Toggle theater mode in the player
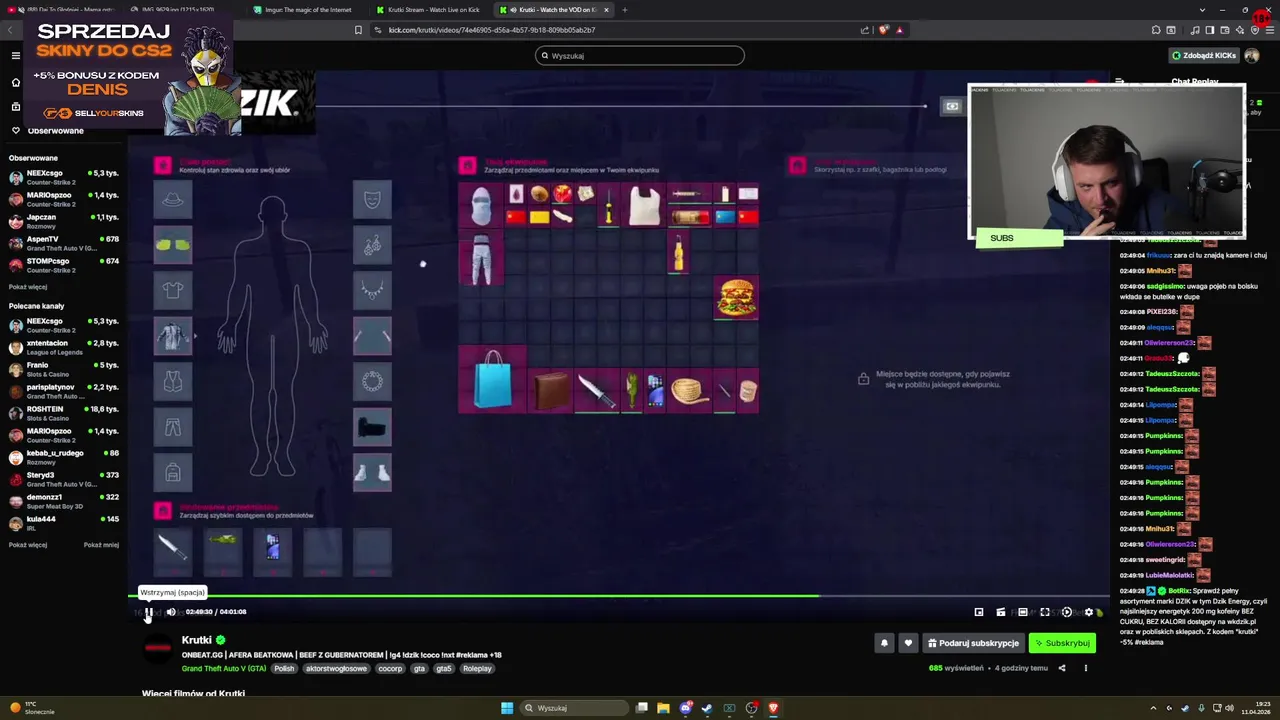The height and width of the screenshot is (720, 1280). pyautogui.click(x=1023, y=612)
